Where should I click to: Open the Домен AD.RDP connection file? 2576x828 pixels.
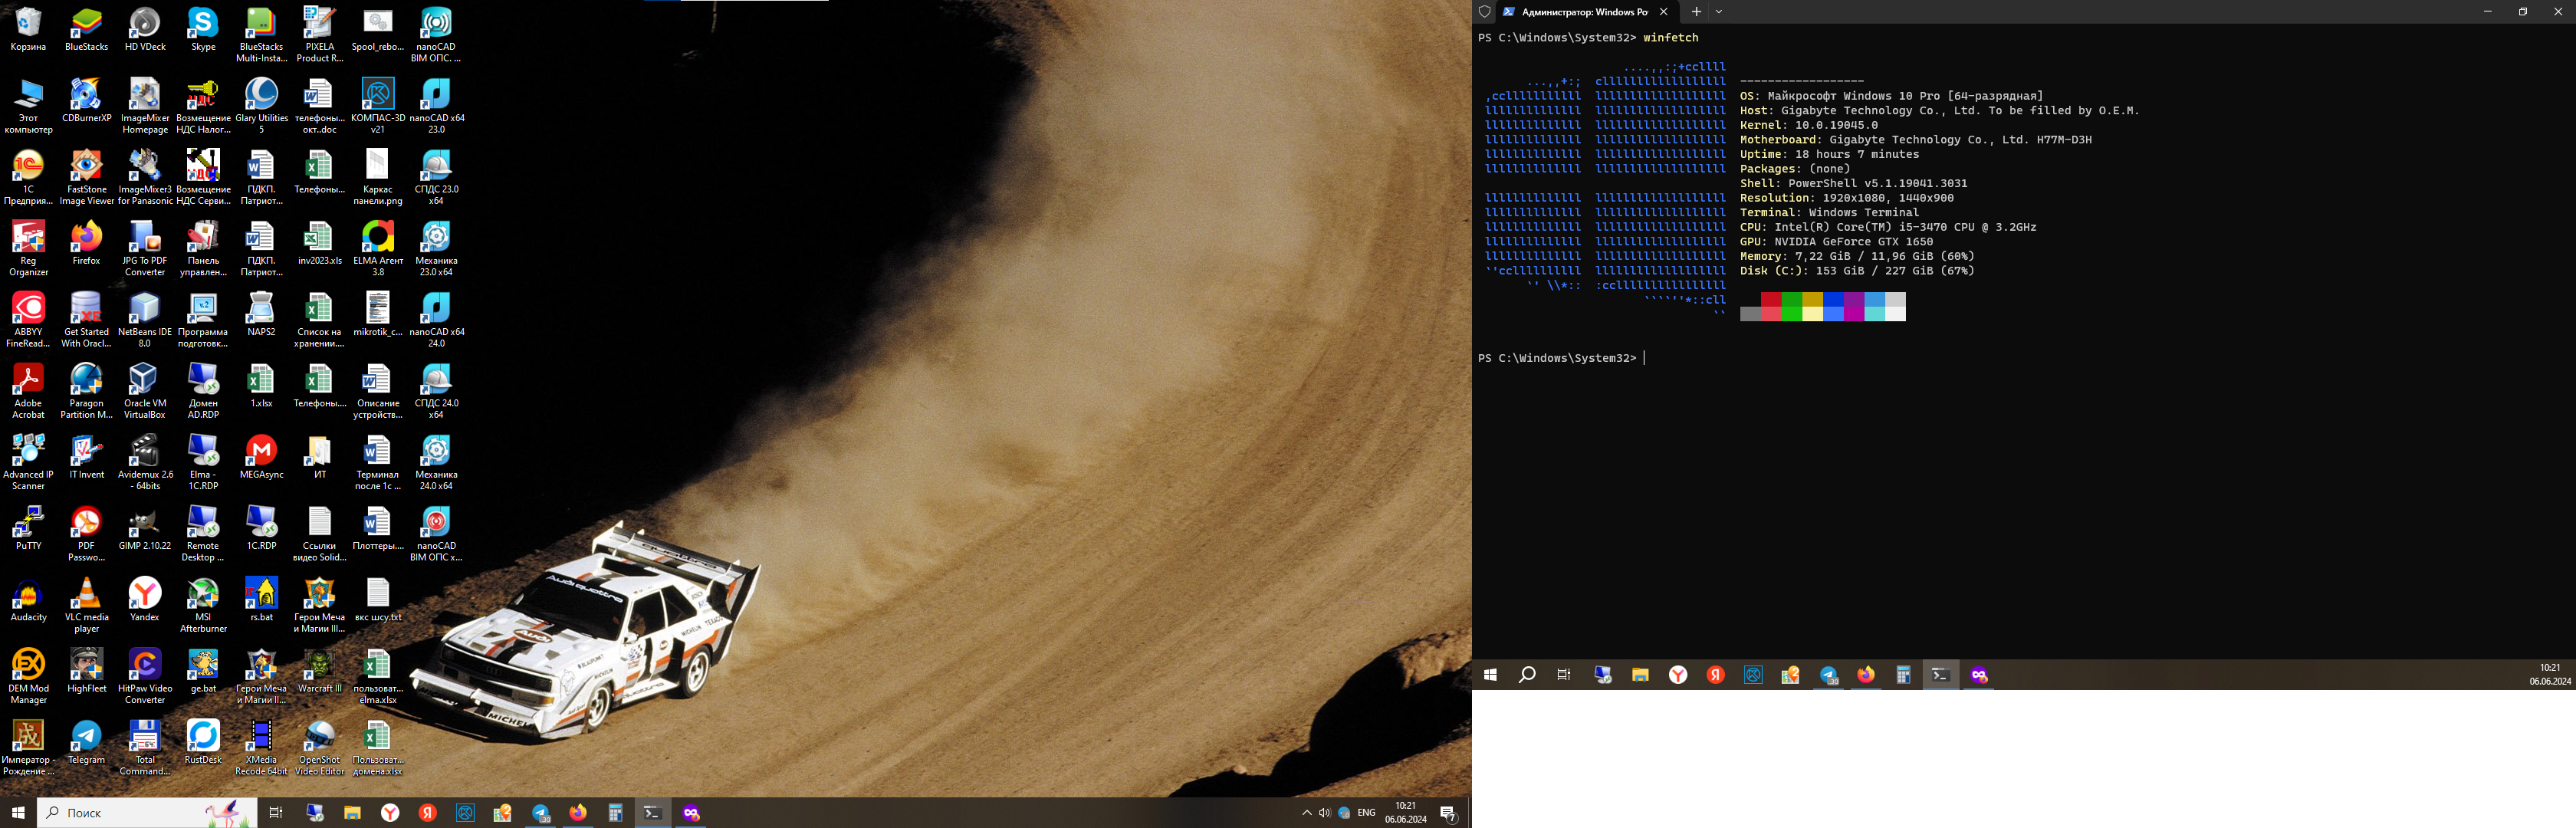(203, 391)
